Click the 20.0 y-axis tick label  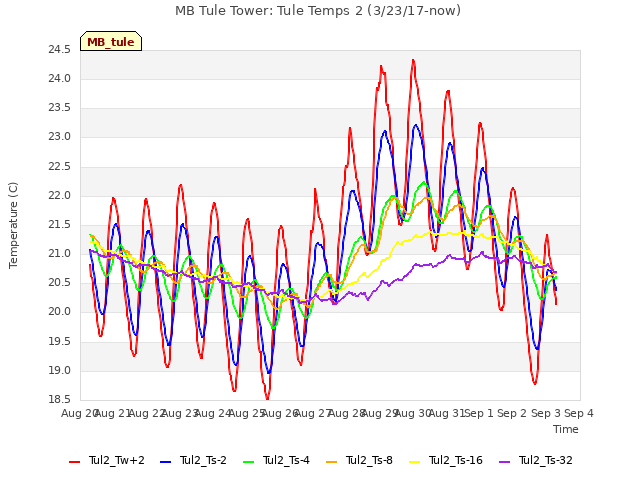60,312
